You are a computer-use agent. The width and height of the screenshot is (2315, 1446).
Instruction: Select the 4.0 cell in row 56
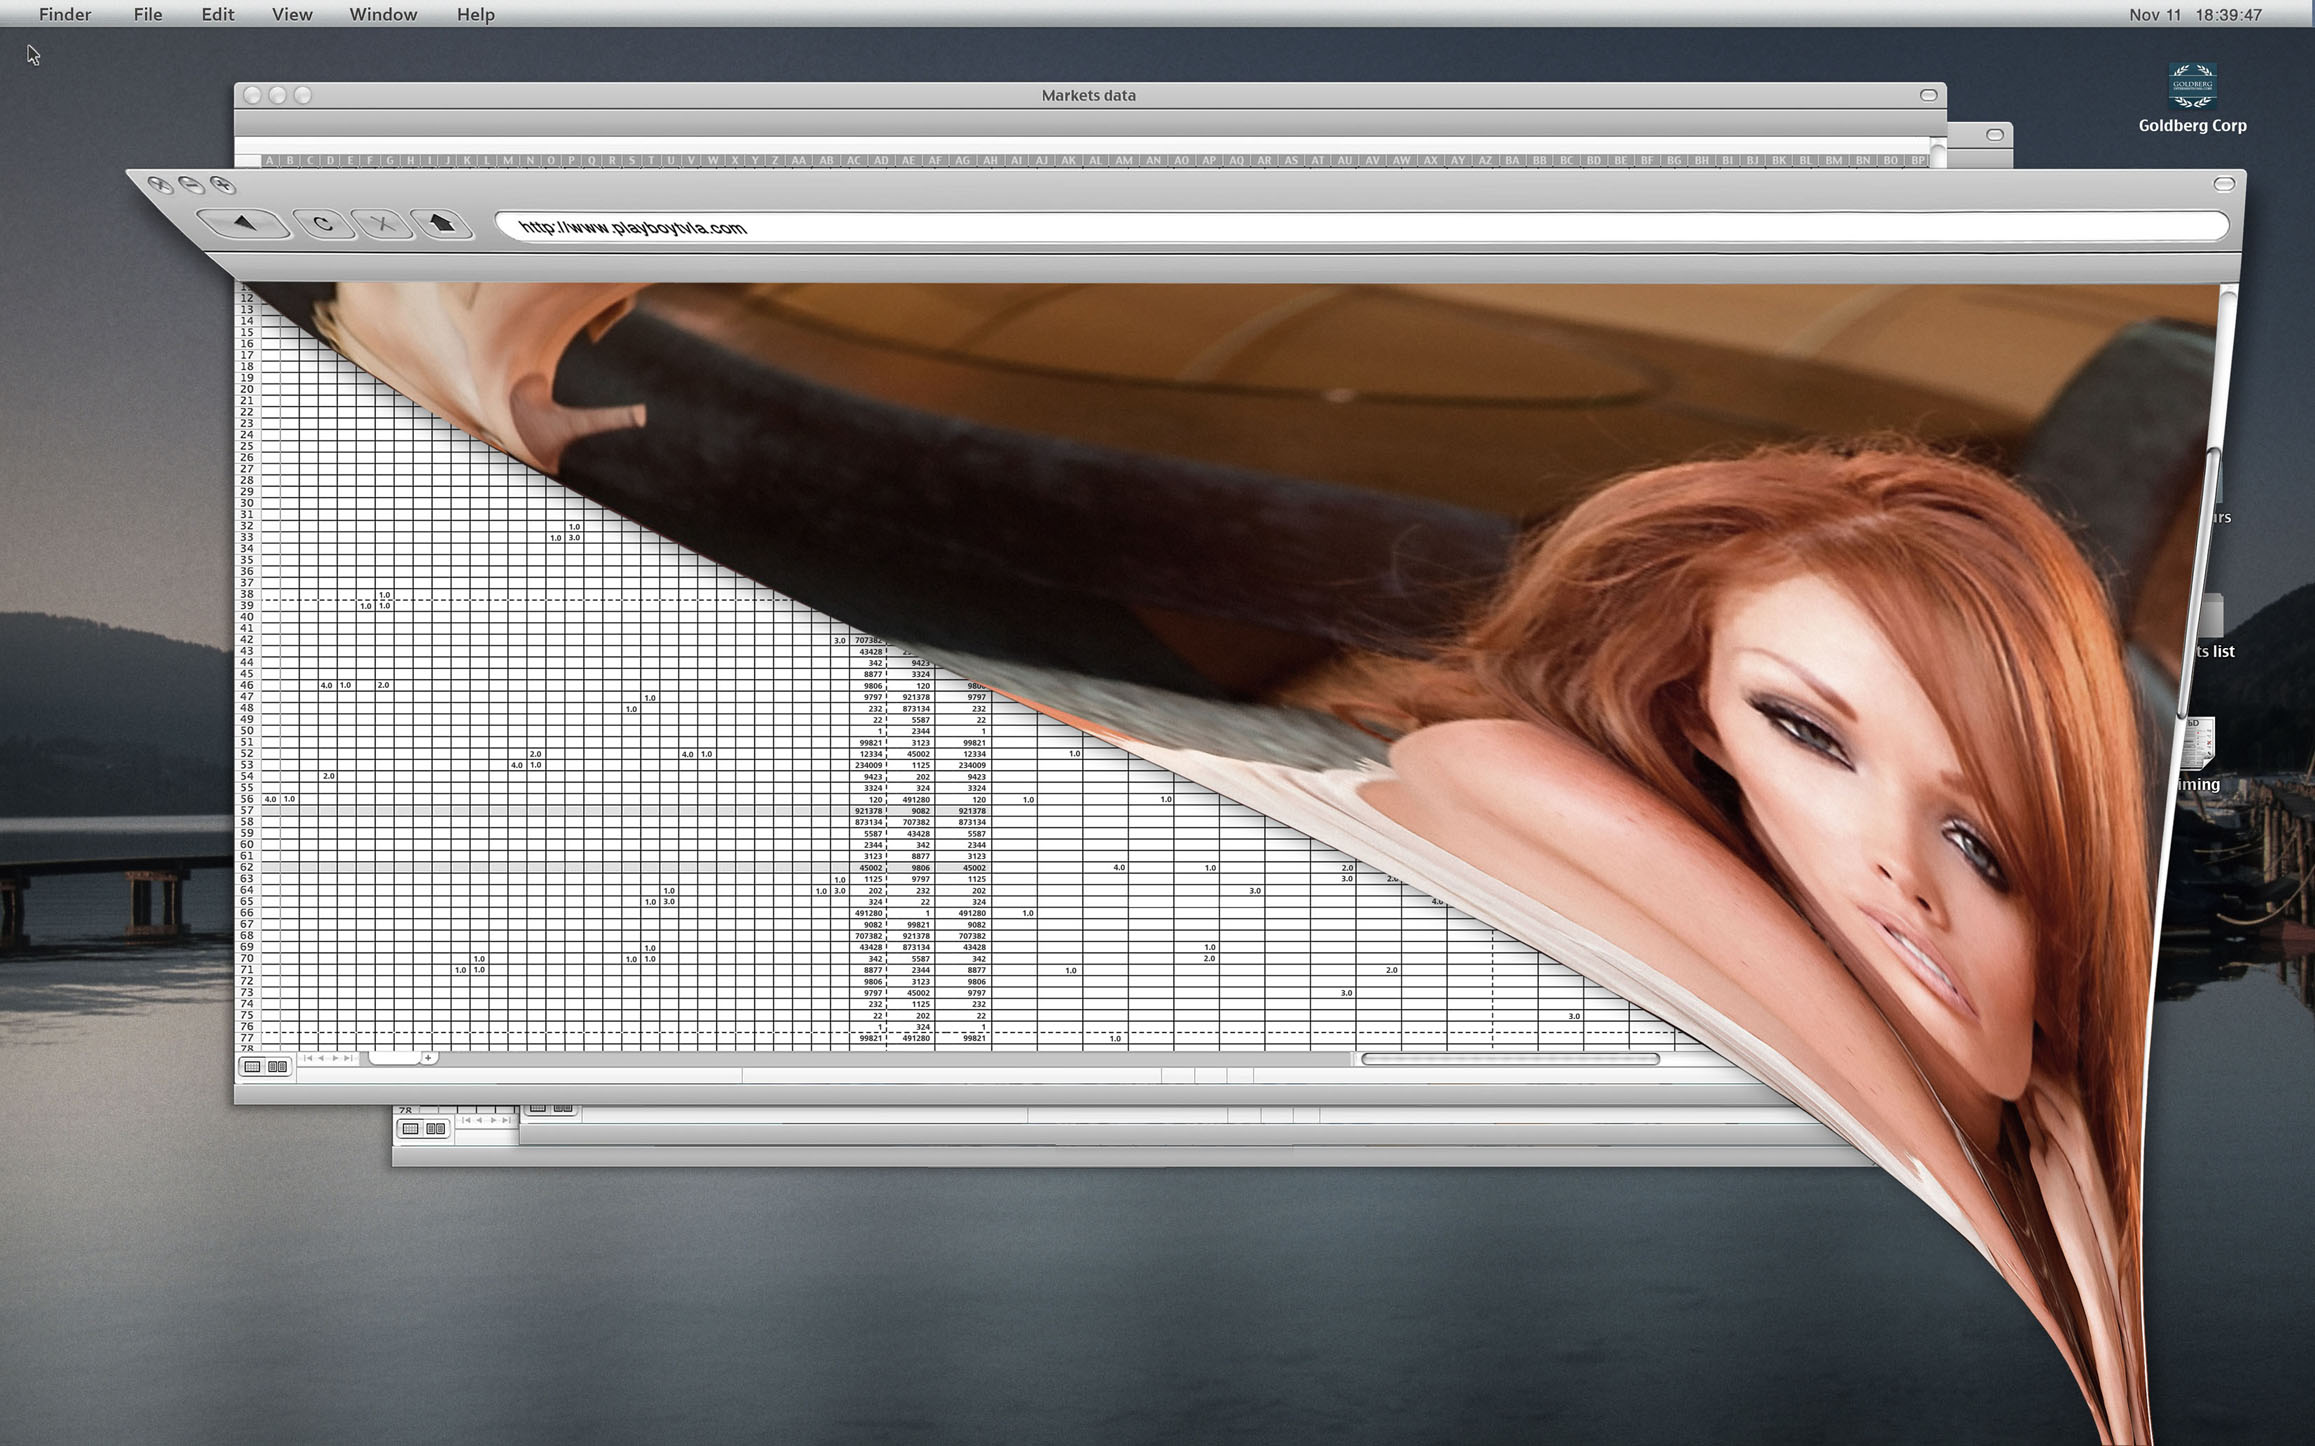point(270,799)
